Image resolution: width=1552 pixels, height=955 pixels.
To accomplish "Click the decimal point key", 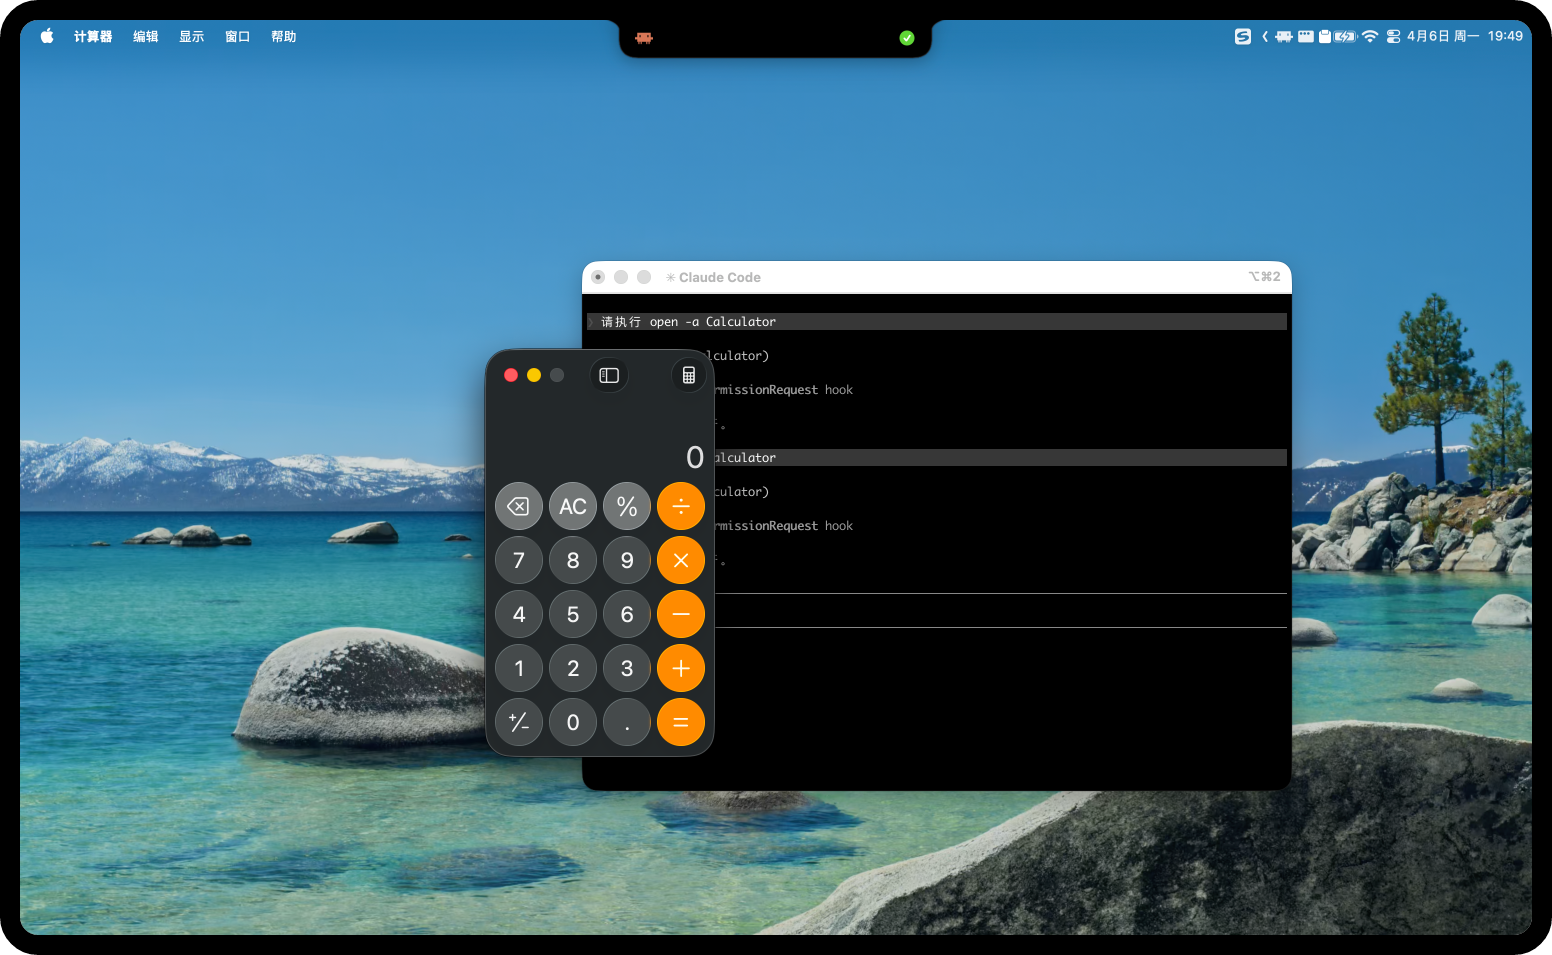I will click(627, 722).
